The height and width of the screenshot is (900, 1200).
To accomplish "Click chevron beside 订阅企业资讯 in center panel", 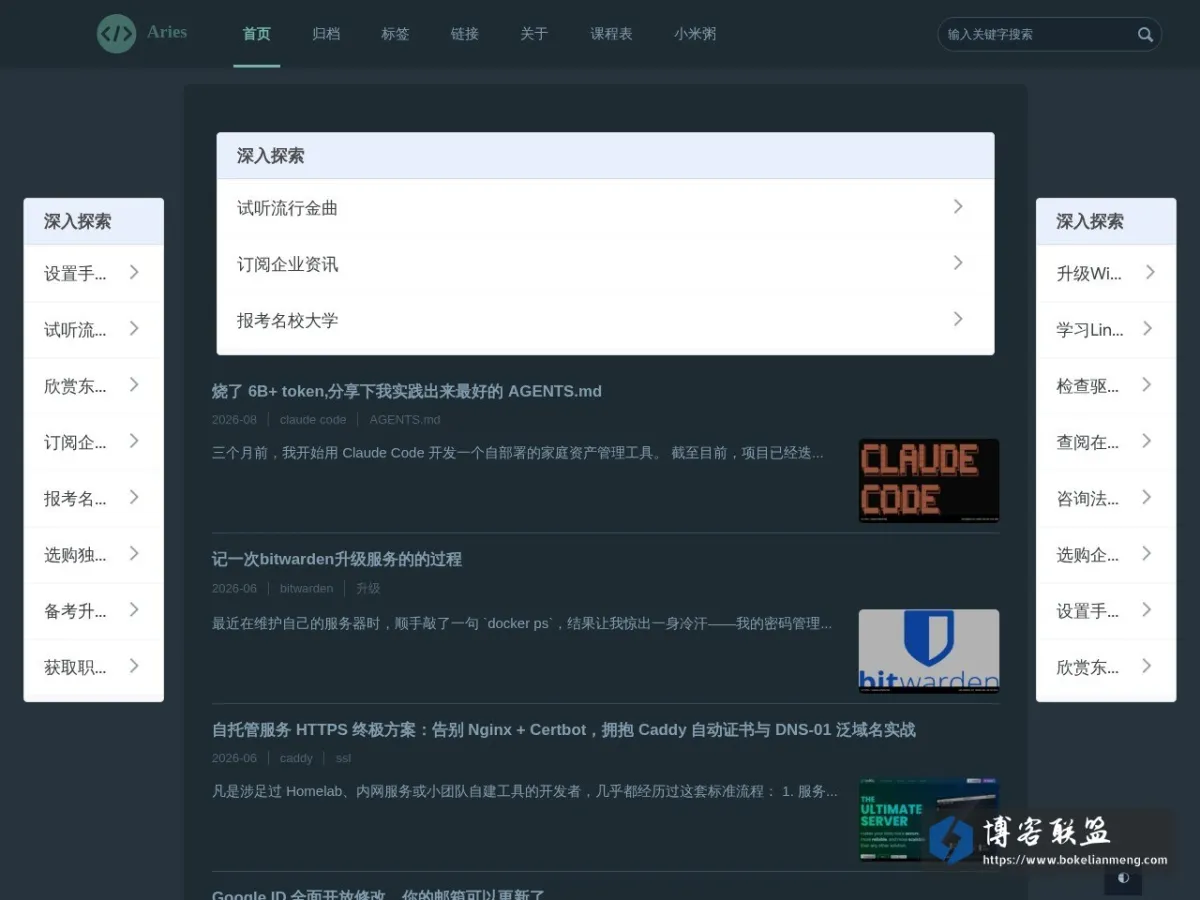I will 958,263.
